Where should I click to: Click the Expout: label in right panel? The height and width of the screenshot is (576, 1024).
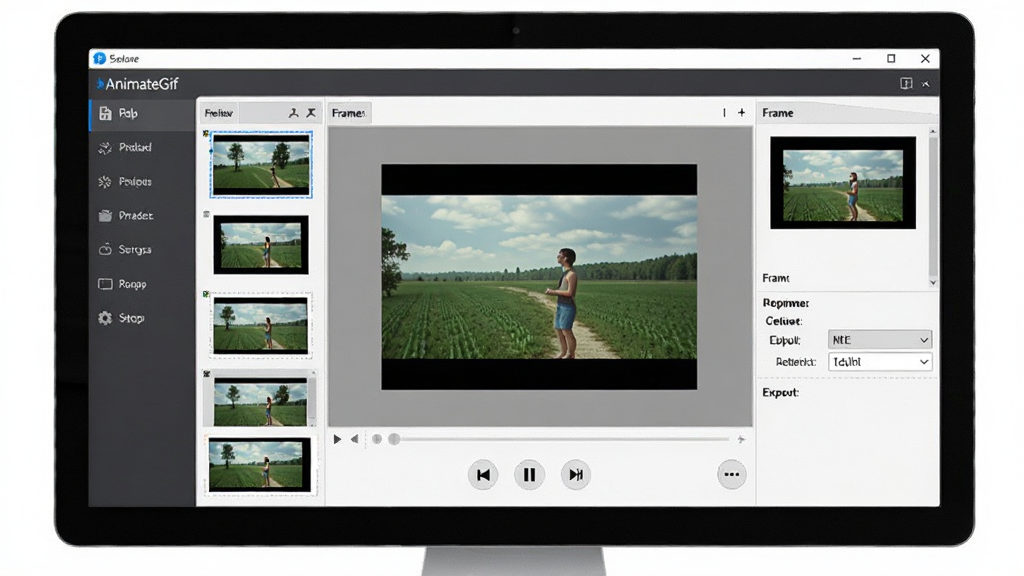pyautogui.click(x=780, y=392)
